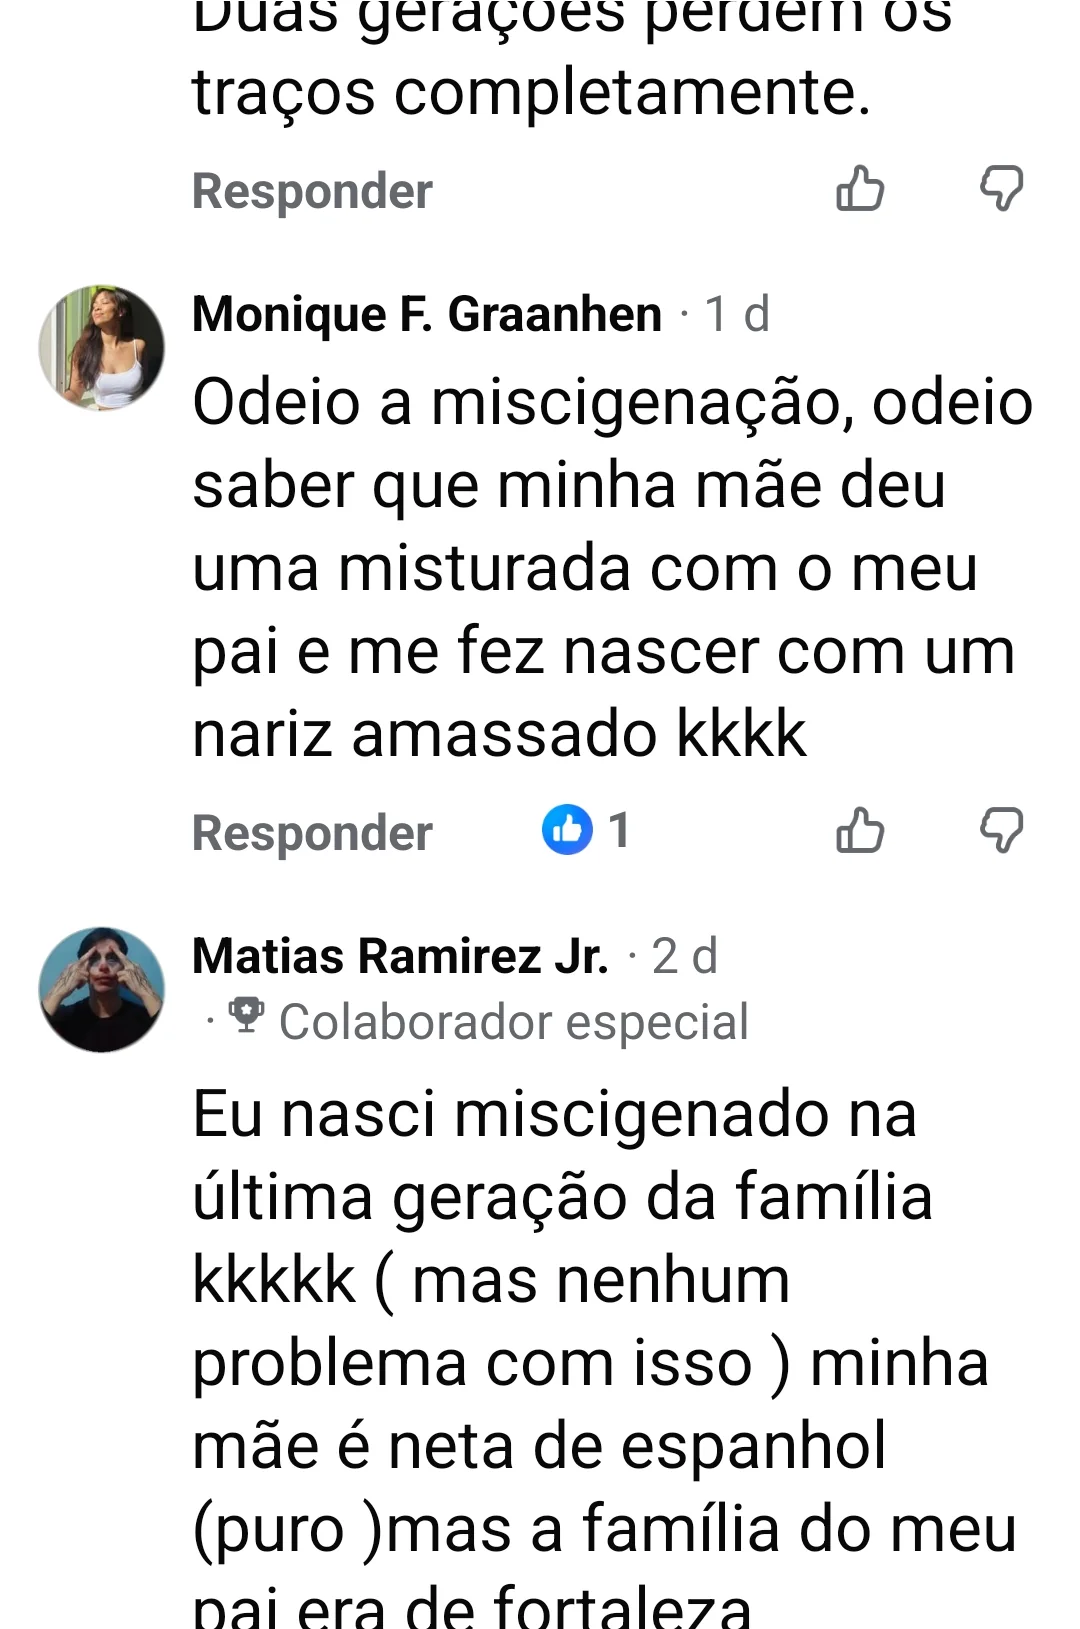
Task: Dislike the comment ending in "traços completamente"
Action: (x=1001, y=189)
